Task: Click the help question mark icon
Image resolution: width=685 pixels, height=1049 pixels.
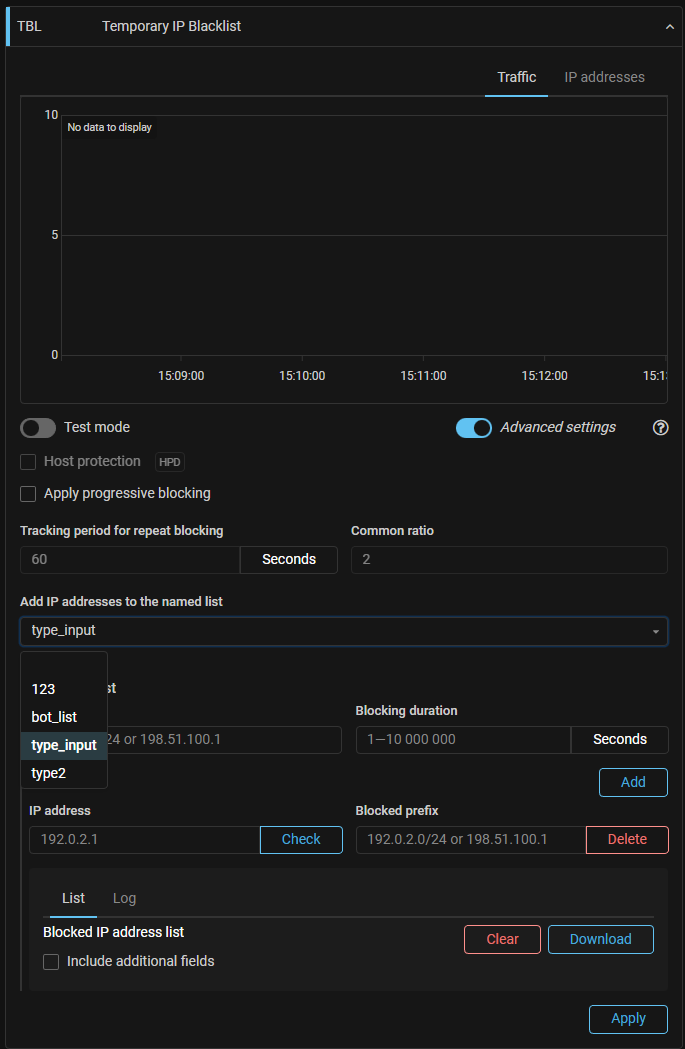Action: (660, 428)
